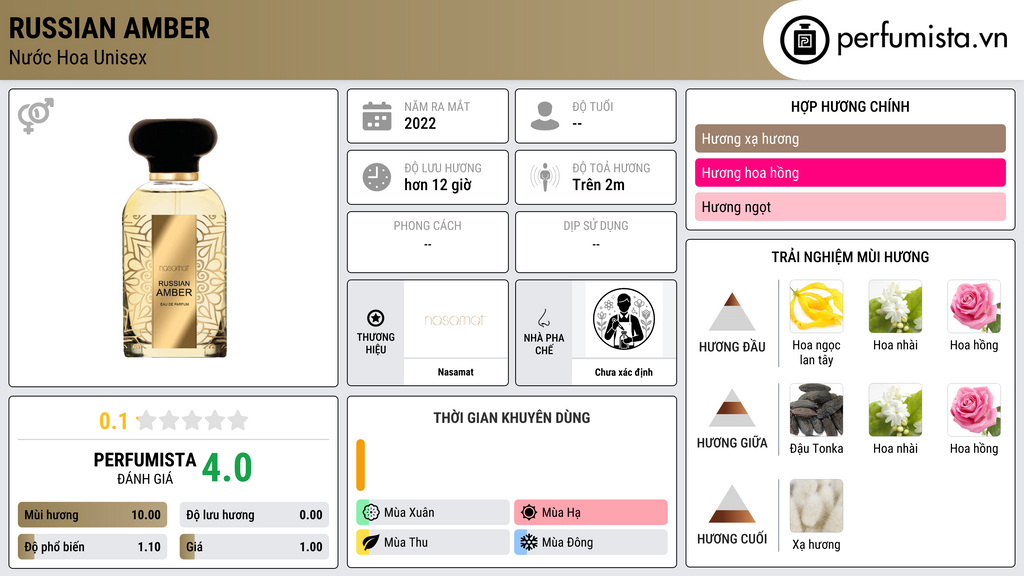Click the clock icon beside Độ lưu hương
The image size is (1024, 576).
point(377,177)
